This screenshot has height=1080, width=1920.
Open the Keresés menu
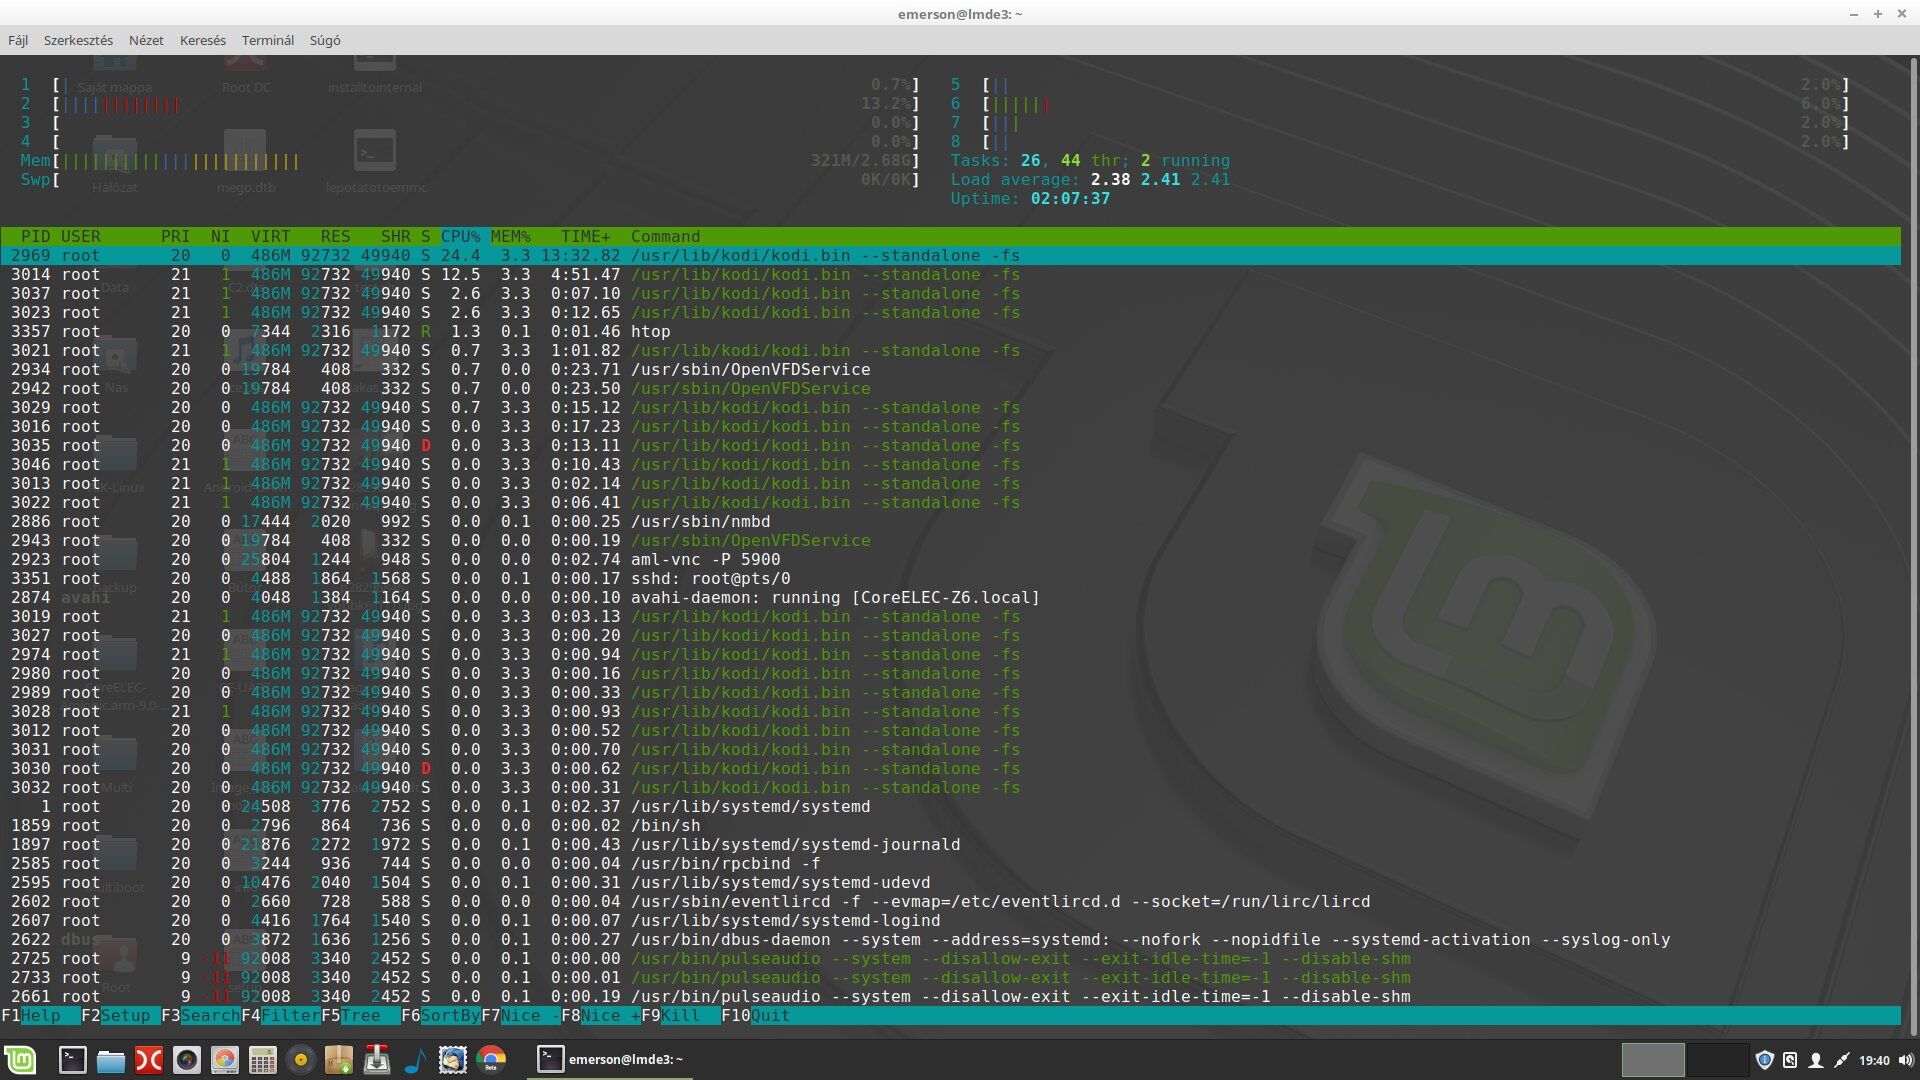tap(203, 40)
